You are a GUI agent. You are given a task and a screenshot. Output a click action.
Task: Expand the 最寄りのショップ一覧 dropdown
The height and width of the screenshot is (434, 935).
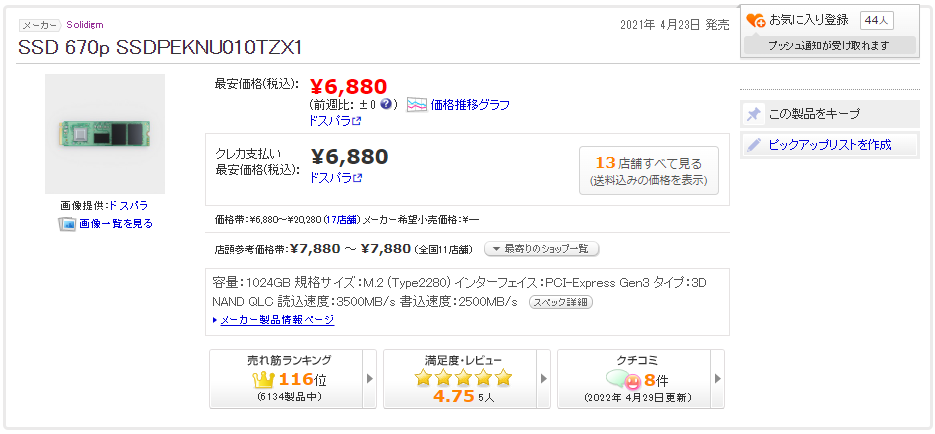[541, 249]
